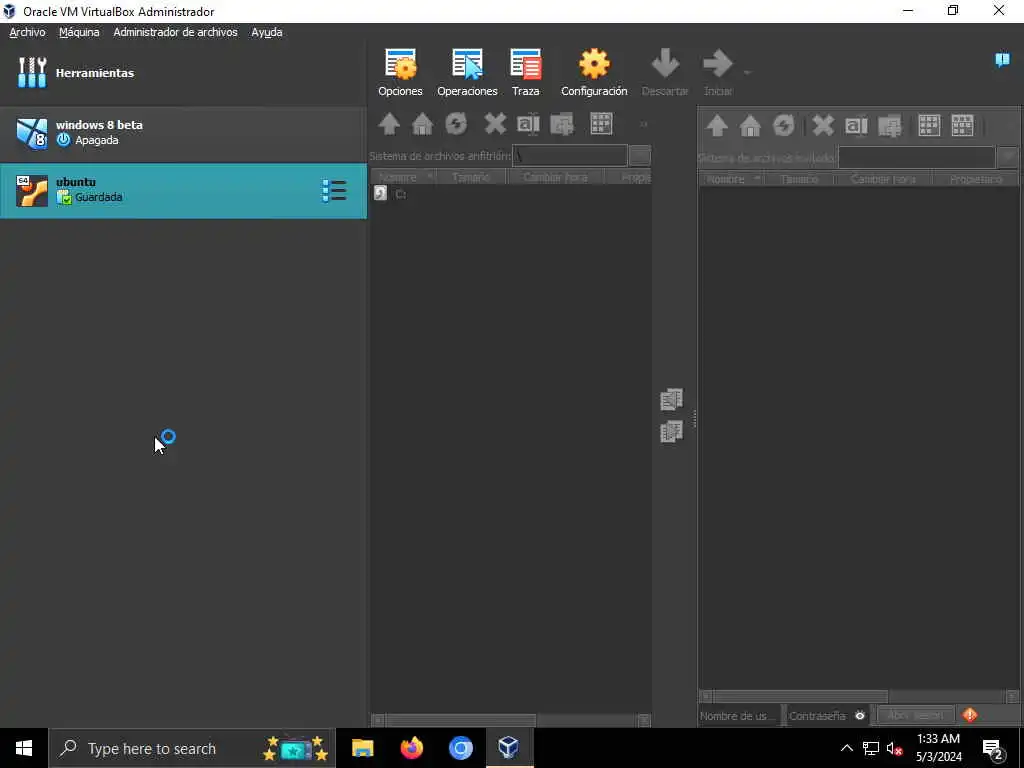This screenshot has width=1024, height=768.
Task: Rename item in guest file panel
Action: [856, 125]
